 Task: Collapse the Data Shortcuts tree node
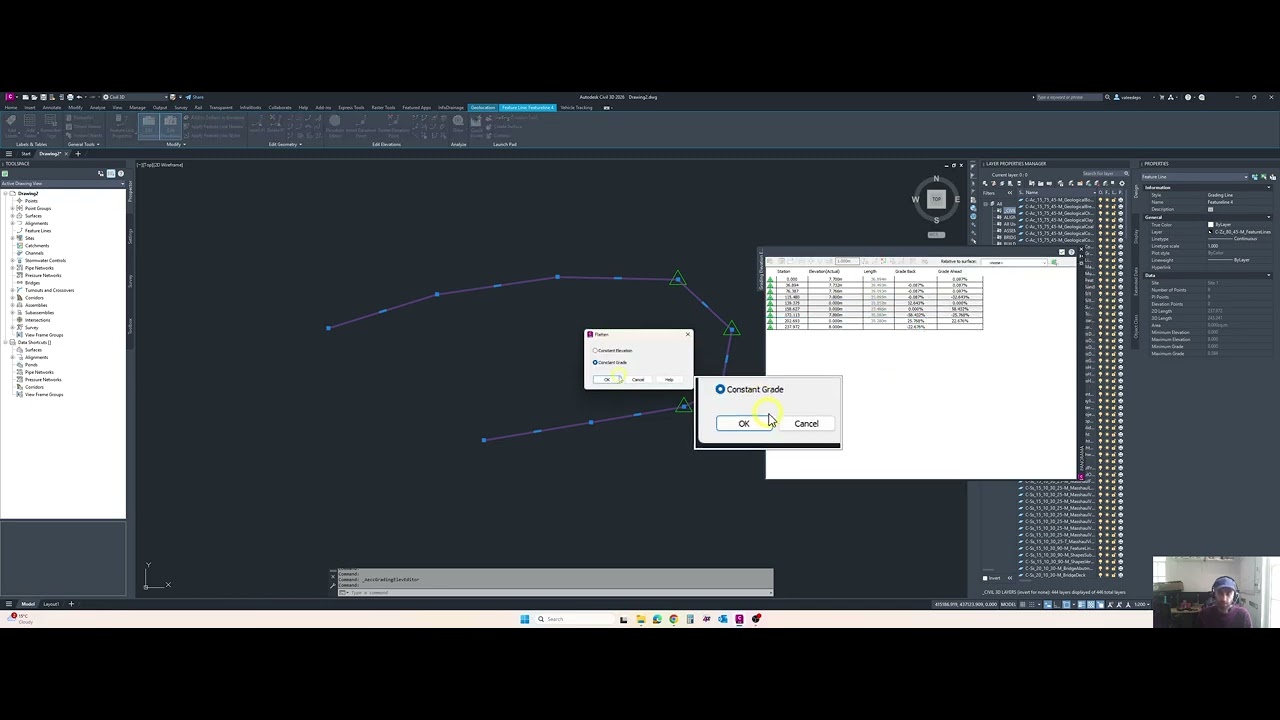pyautogui.click(x=5, y=342)
